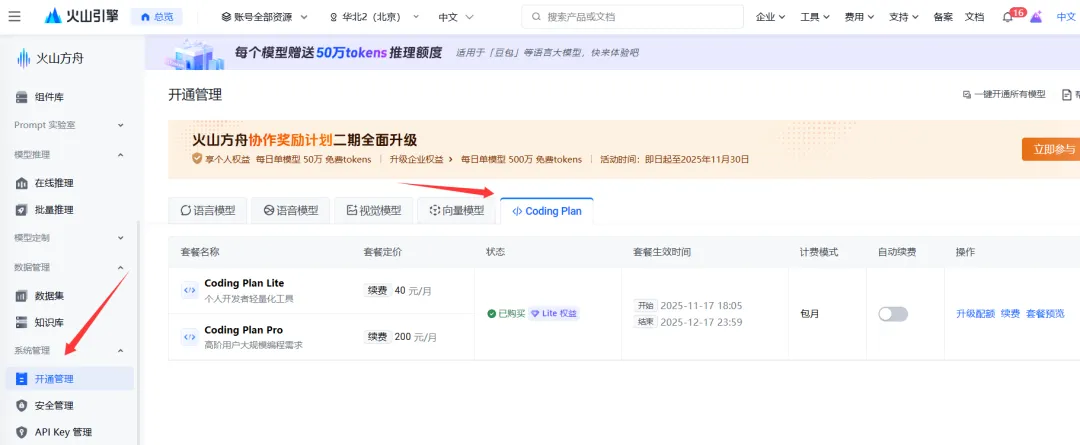Open 支持 menu

904,17
